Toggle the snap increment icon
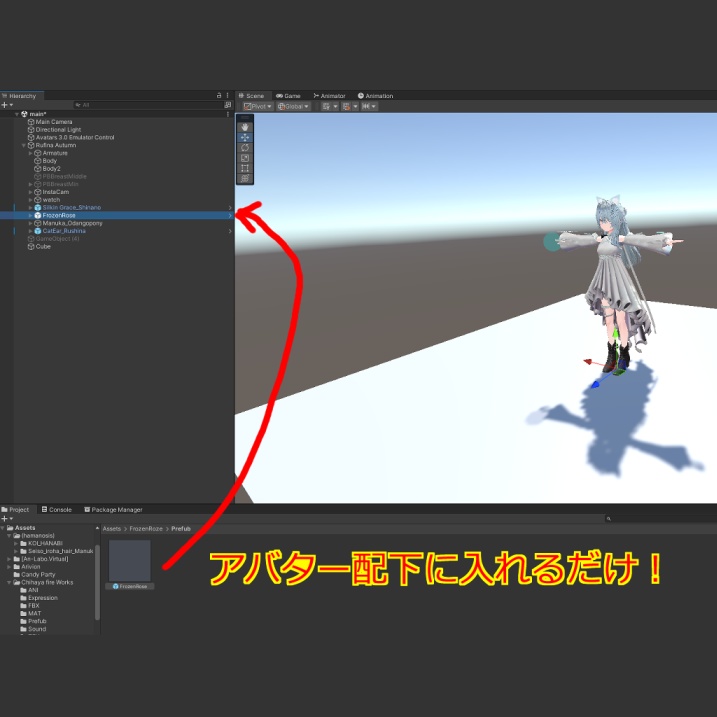This screenshot has height=717, width=717. pos(346,107)
